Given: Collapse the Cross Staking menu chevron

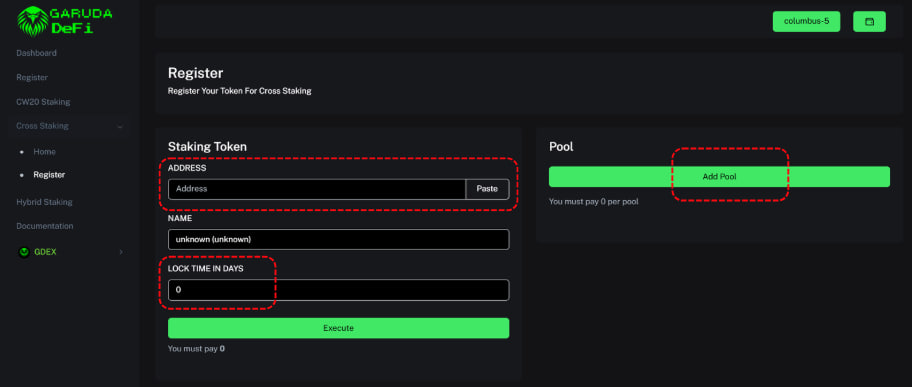Looking at the screenshot, I should [120, 126].
